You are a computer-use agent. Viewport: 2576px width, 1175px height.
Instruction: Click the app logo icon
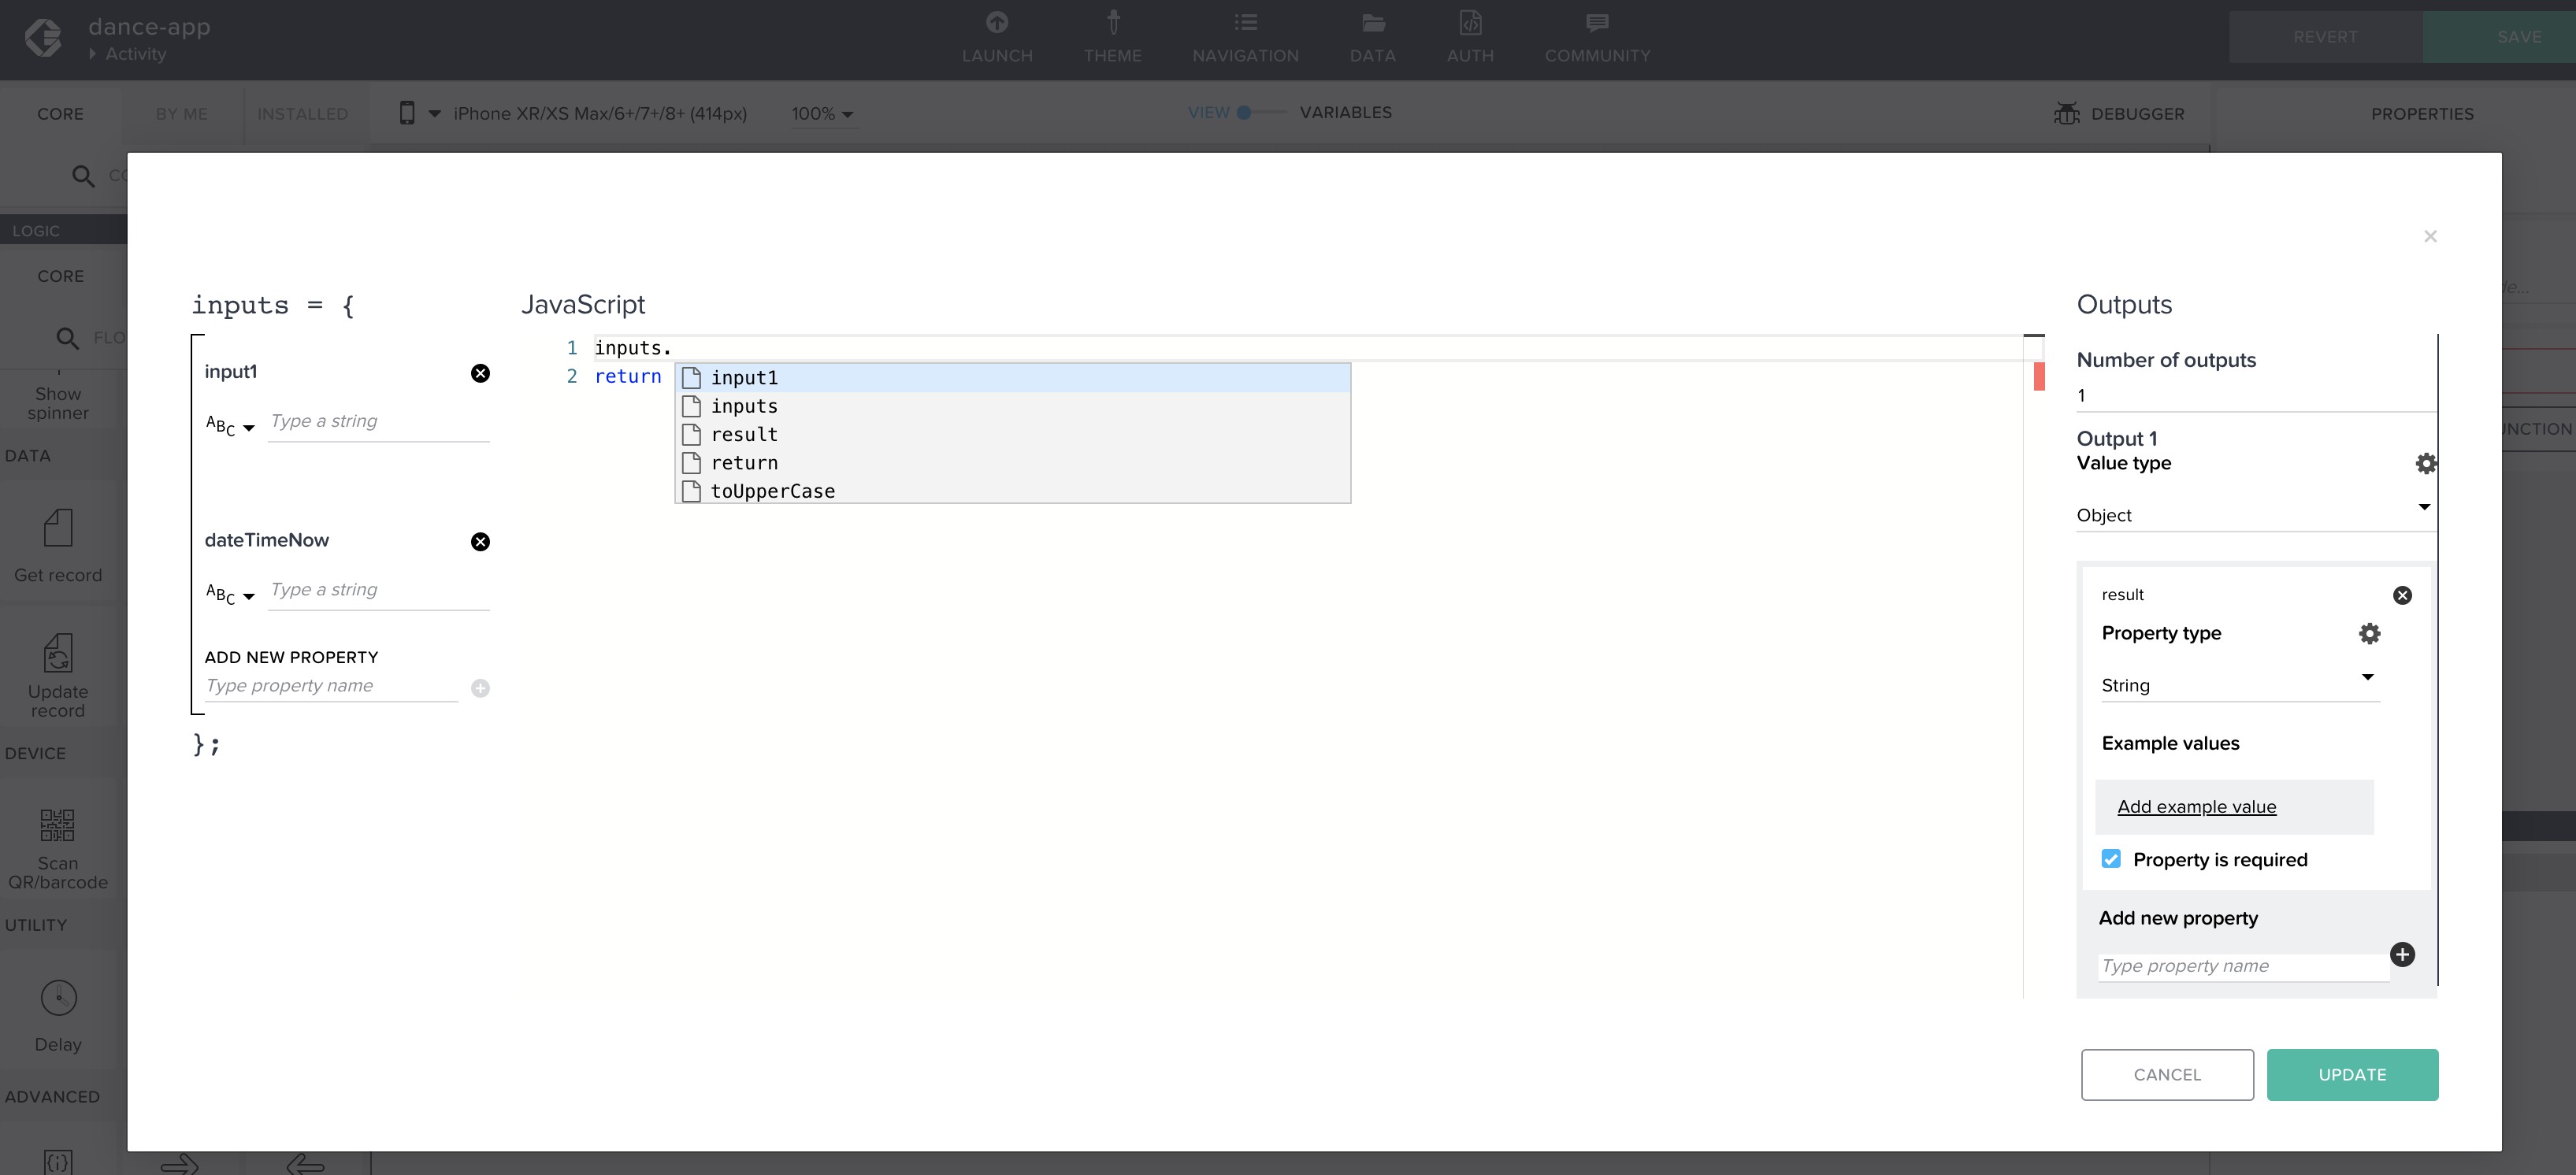click(x=43, y=38)
